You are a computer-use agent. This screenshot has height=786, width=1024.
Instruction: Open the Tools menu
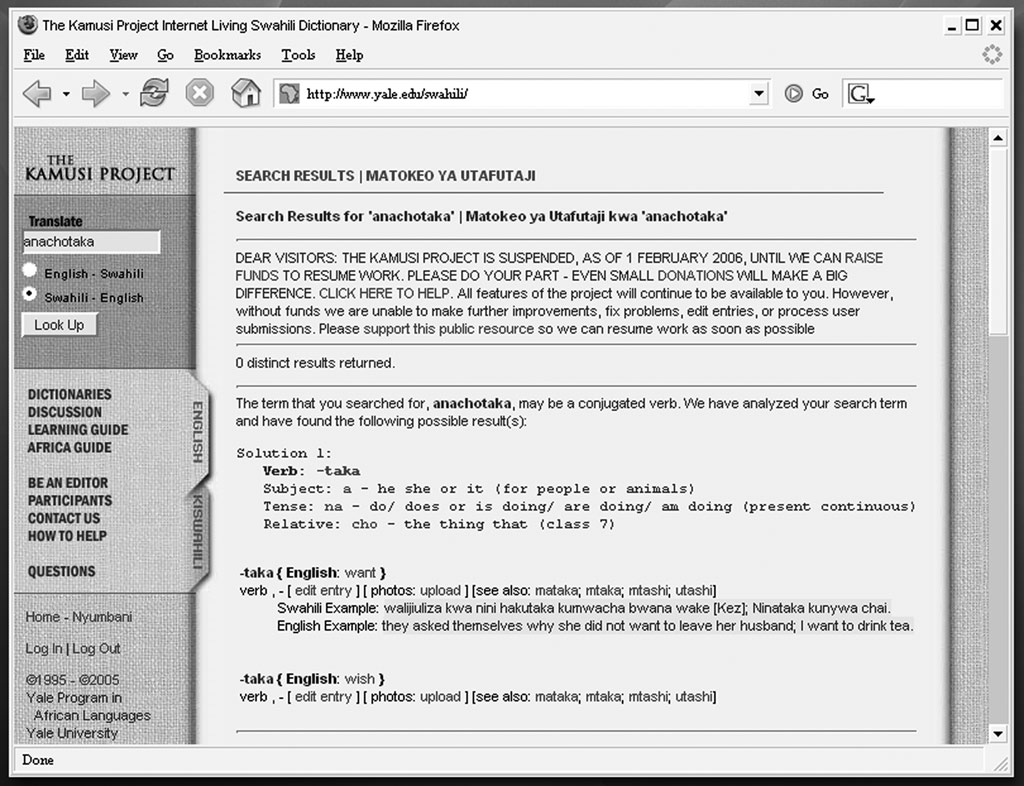(x=298, y=55)
